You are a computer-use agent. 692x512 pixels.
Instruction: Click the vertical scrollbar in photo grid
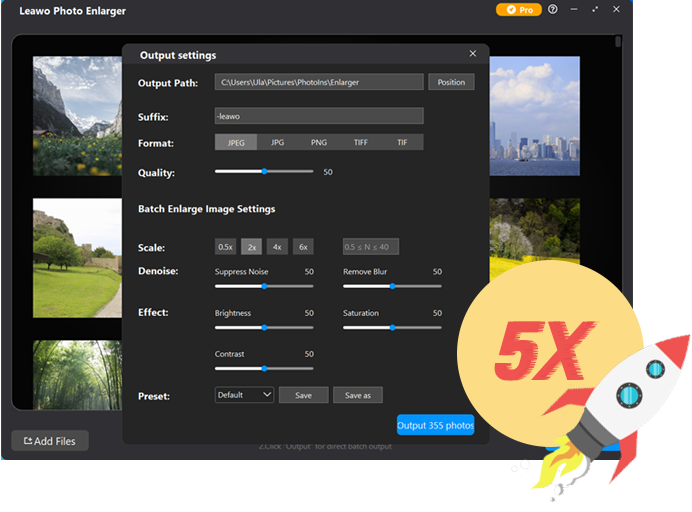pyautogui.click(x=618, y=42)
